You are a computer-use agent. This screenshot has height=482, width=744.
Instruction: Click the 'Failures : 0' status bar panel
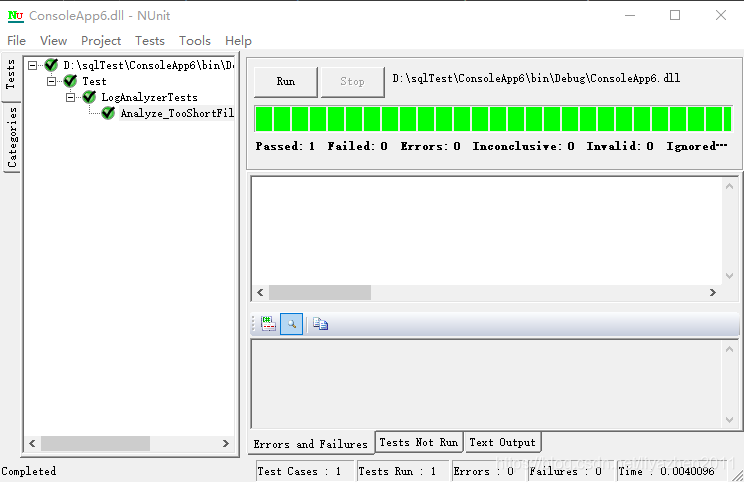571,471
